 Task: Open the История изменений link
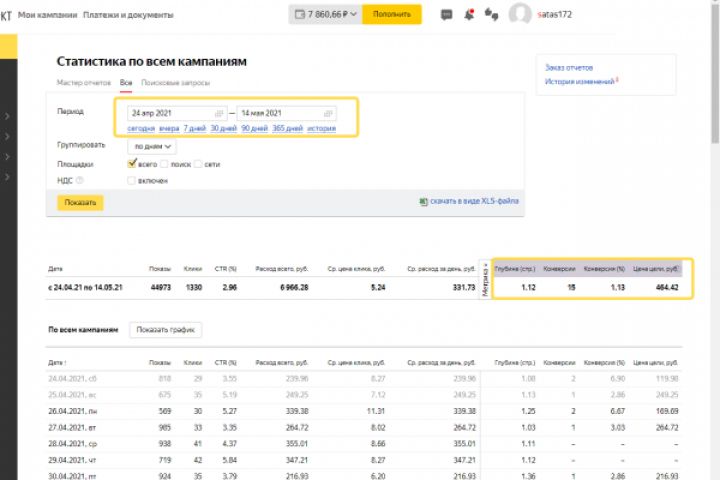[579, 82]
